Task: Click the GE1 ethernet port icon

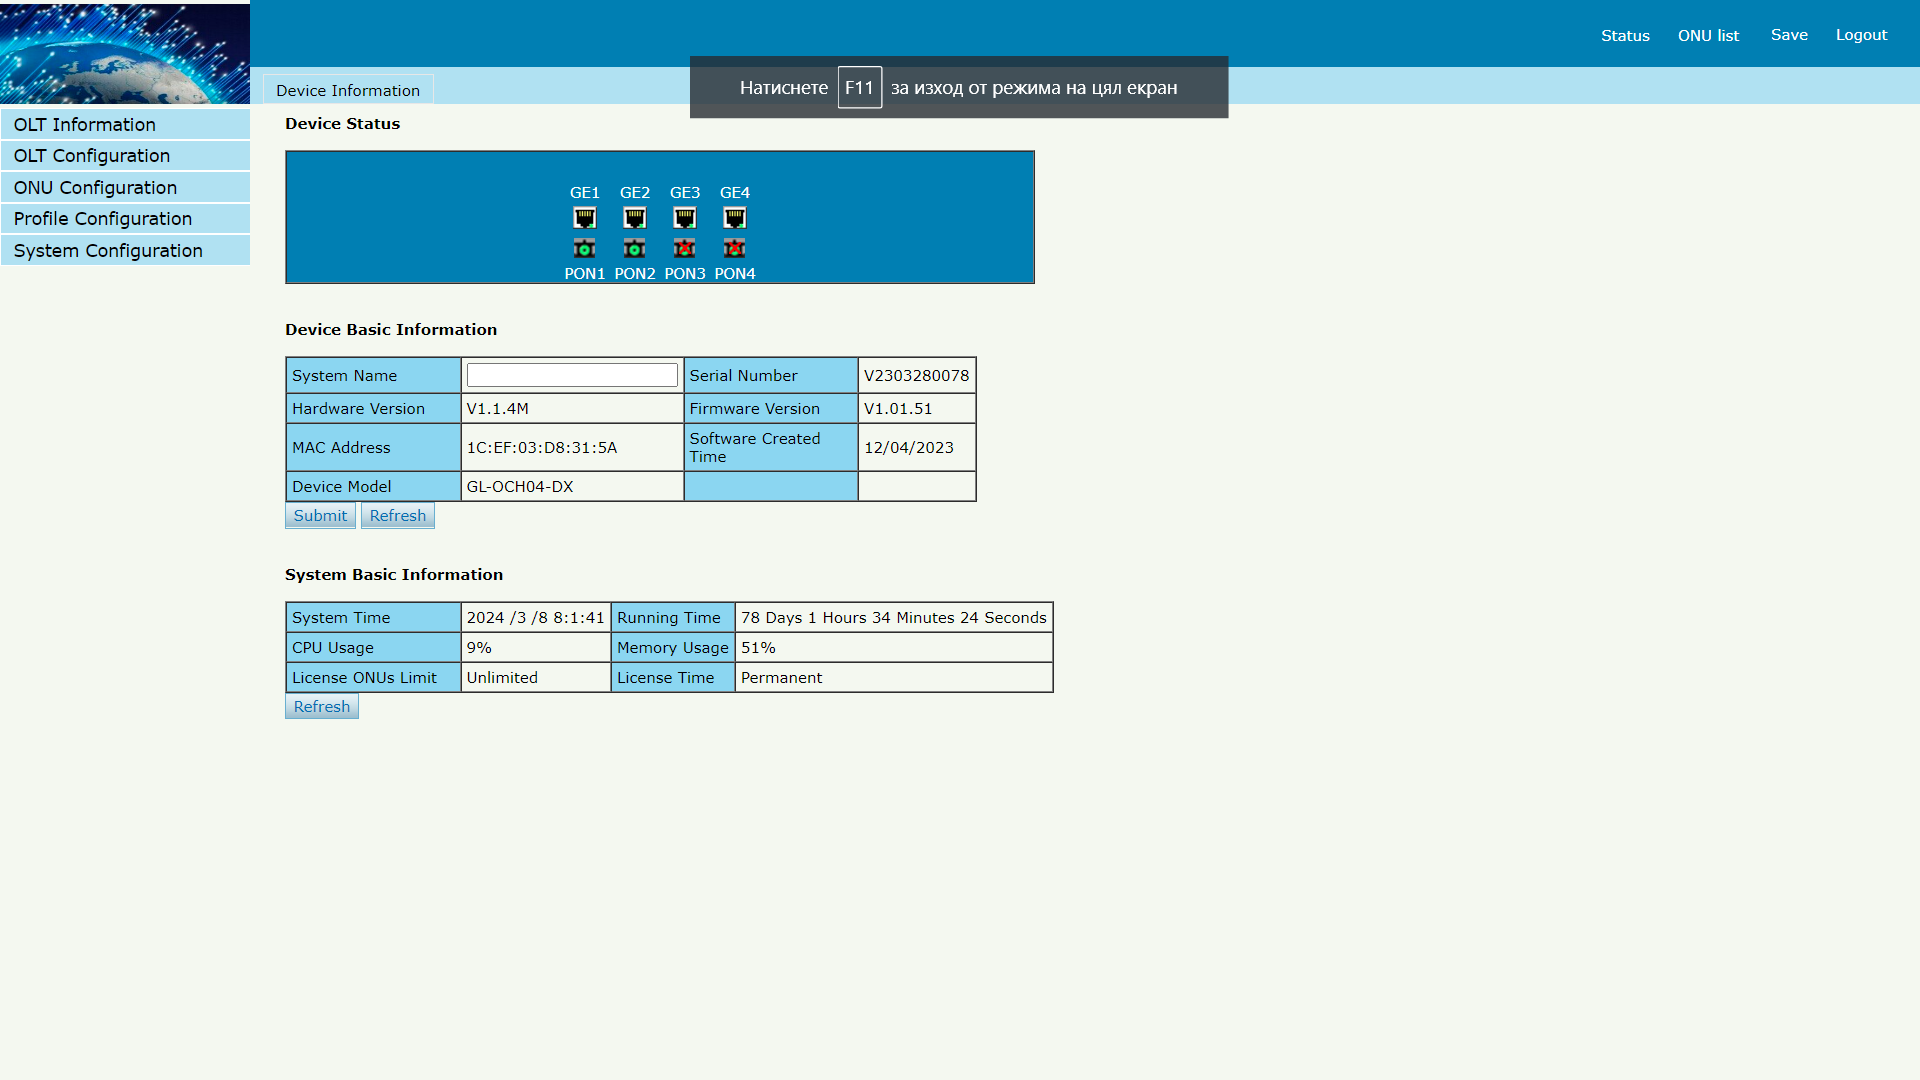Action: coord(585,218)
